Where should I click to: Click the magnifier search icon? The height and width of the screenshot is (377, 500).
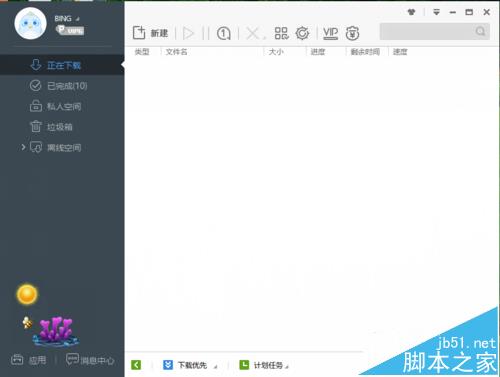click(x=480, y=32)
